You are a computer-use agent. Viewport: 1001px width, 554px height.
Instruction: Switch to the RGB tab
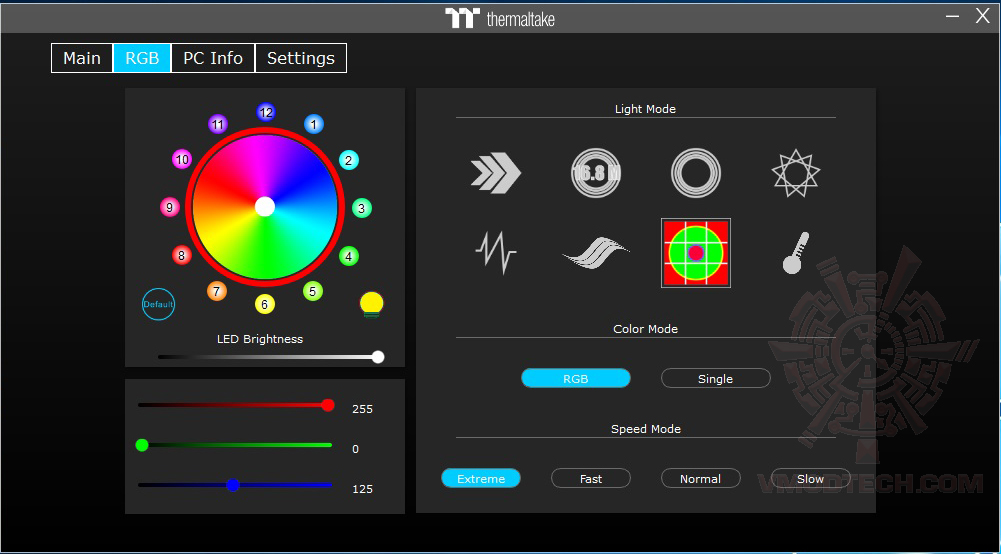(142, 58)
